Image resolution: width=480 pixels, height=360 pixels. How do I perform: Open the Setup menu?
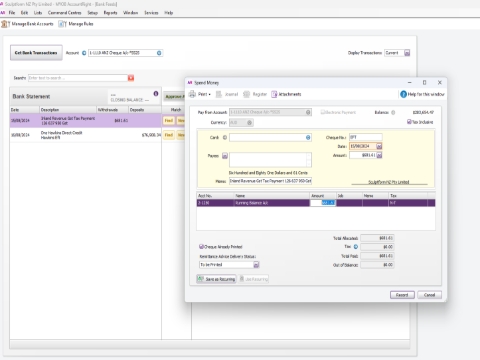coord(92,13)
